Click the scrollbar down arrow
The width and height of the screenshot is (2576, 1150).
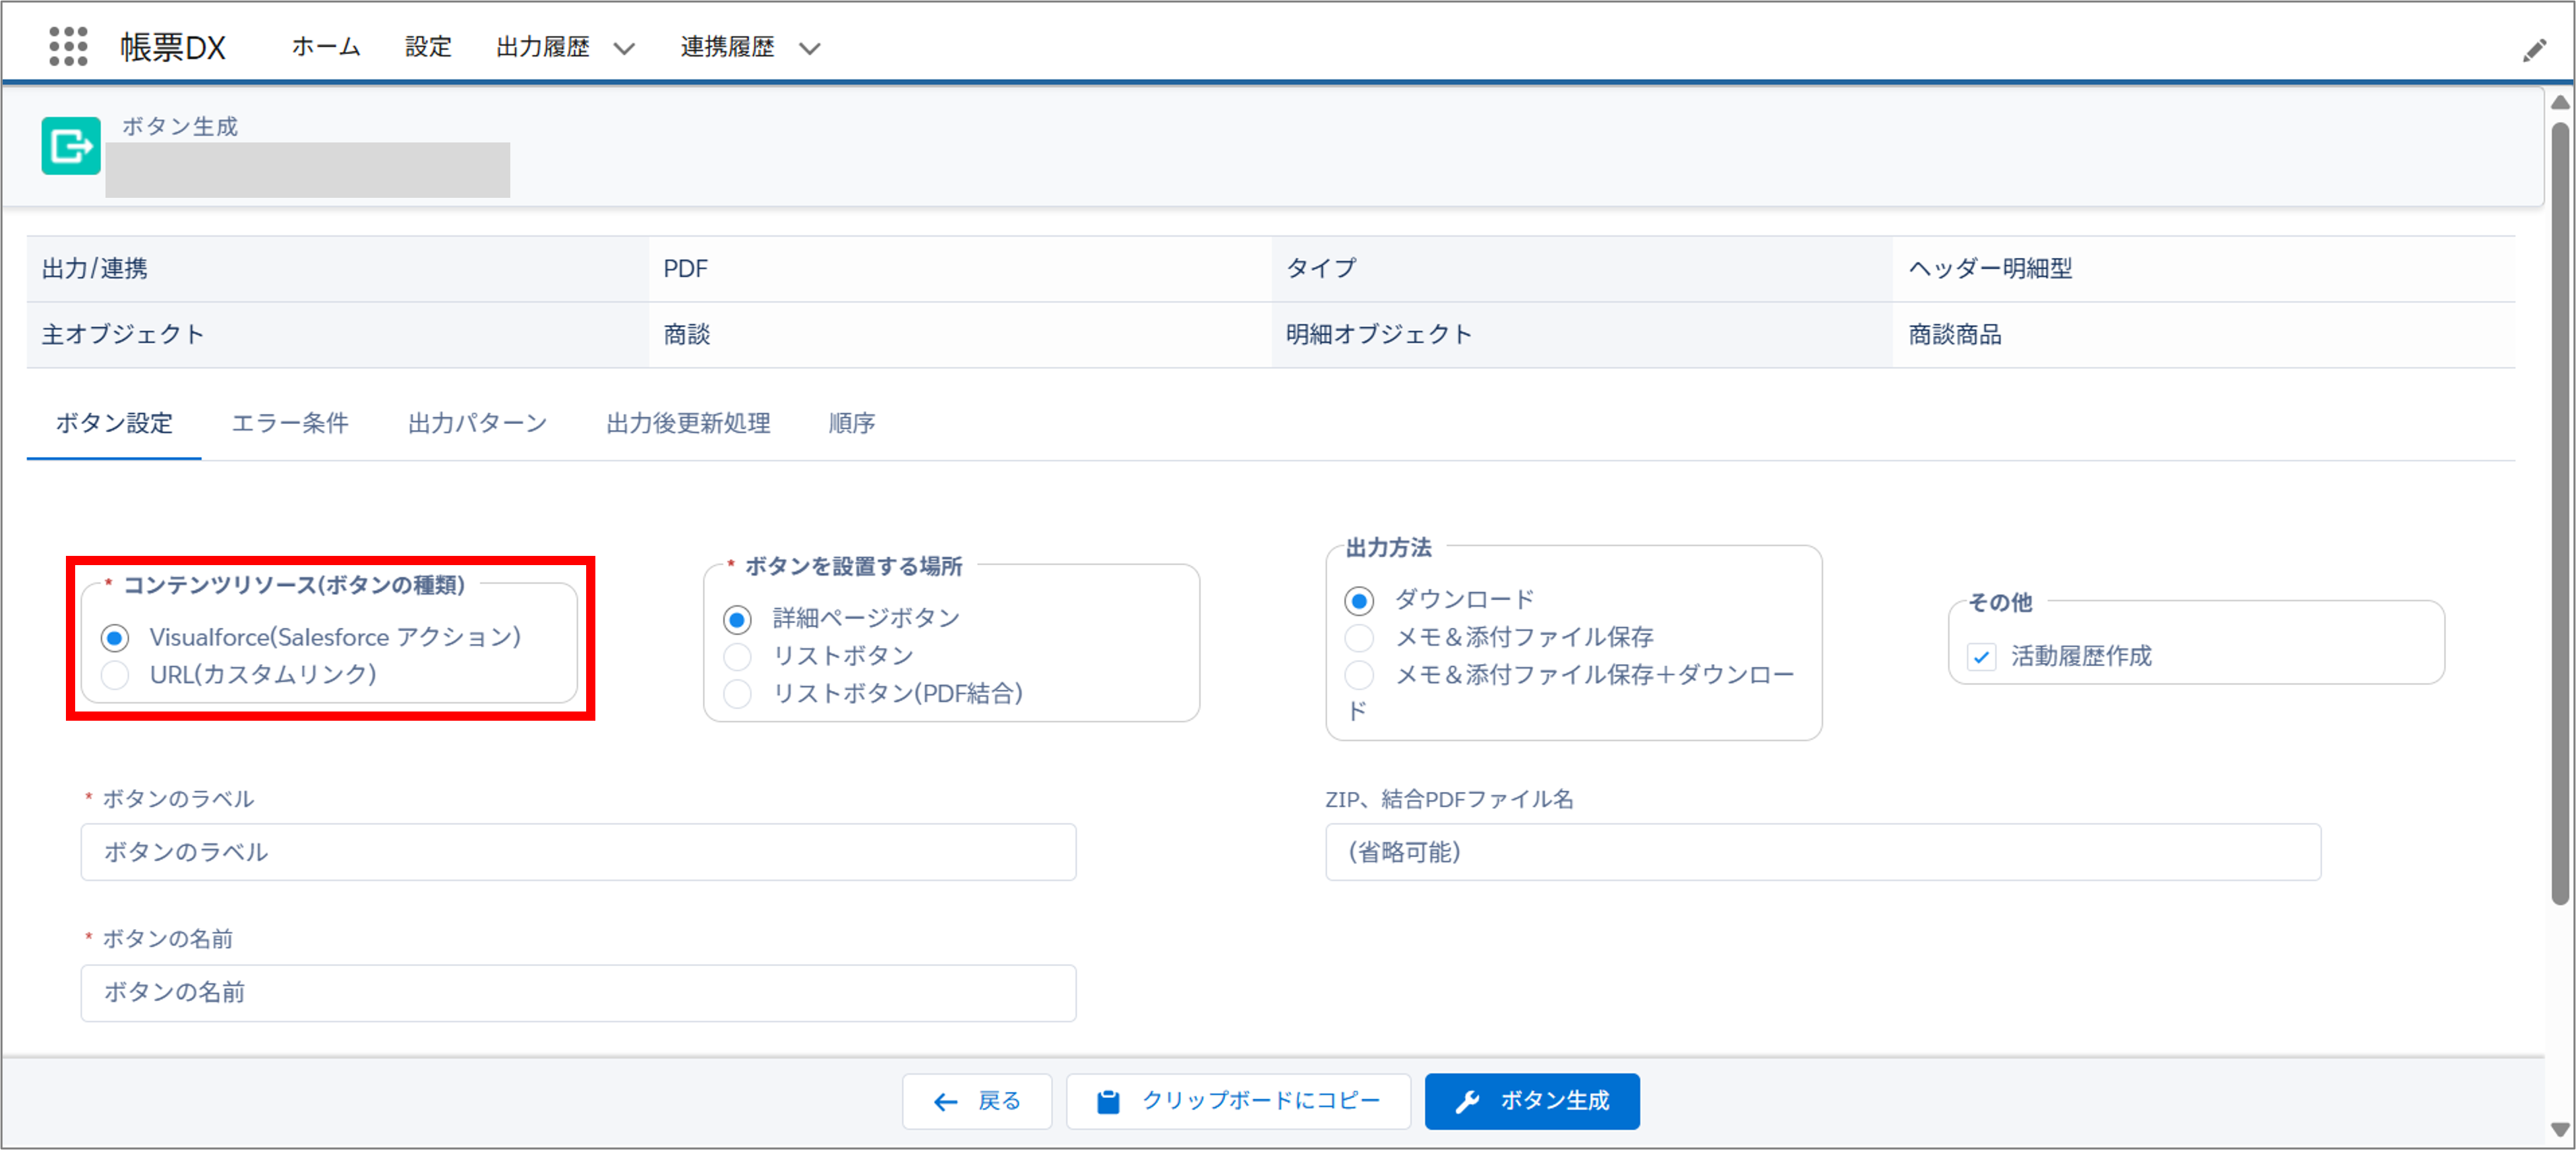2560,1129
